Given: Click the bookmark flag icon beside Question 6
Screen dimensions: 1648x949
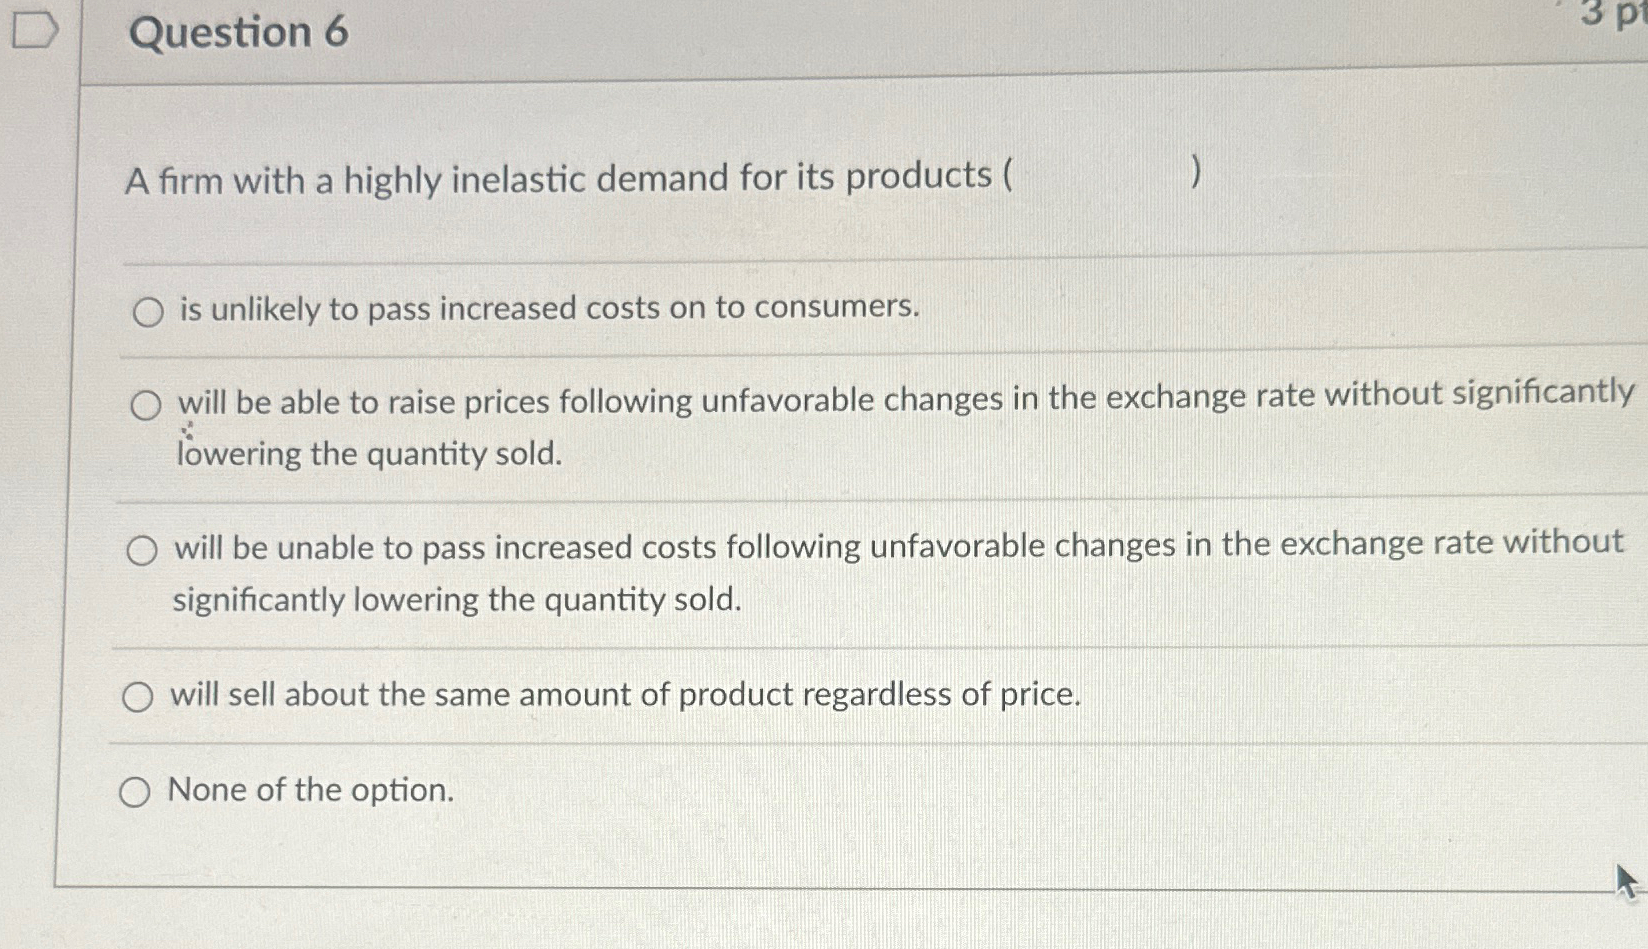Looking at the screenshot, I should [37, 28].
